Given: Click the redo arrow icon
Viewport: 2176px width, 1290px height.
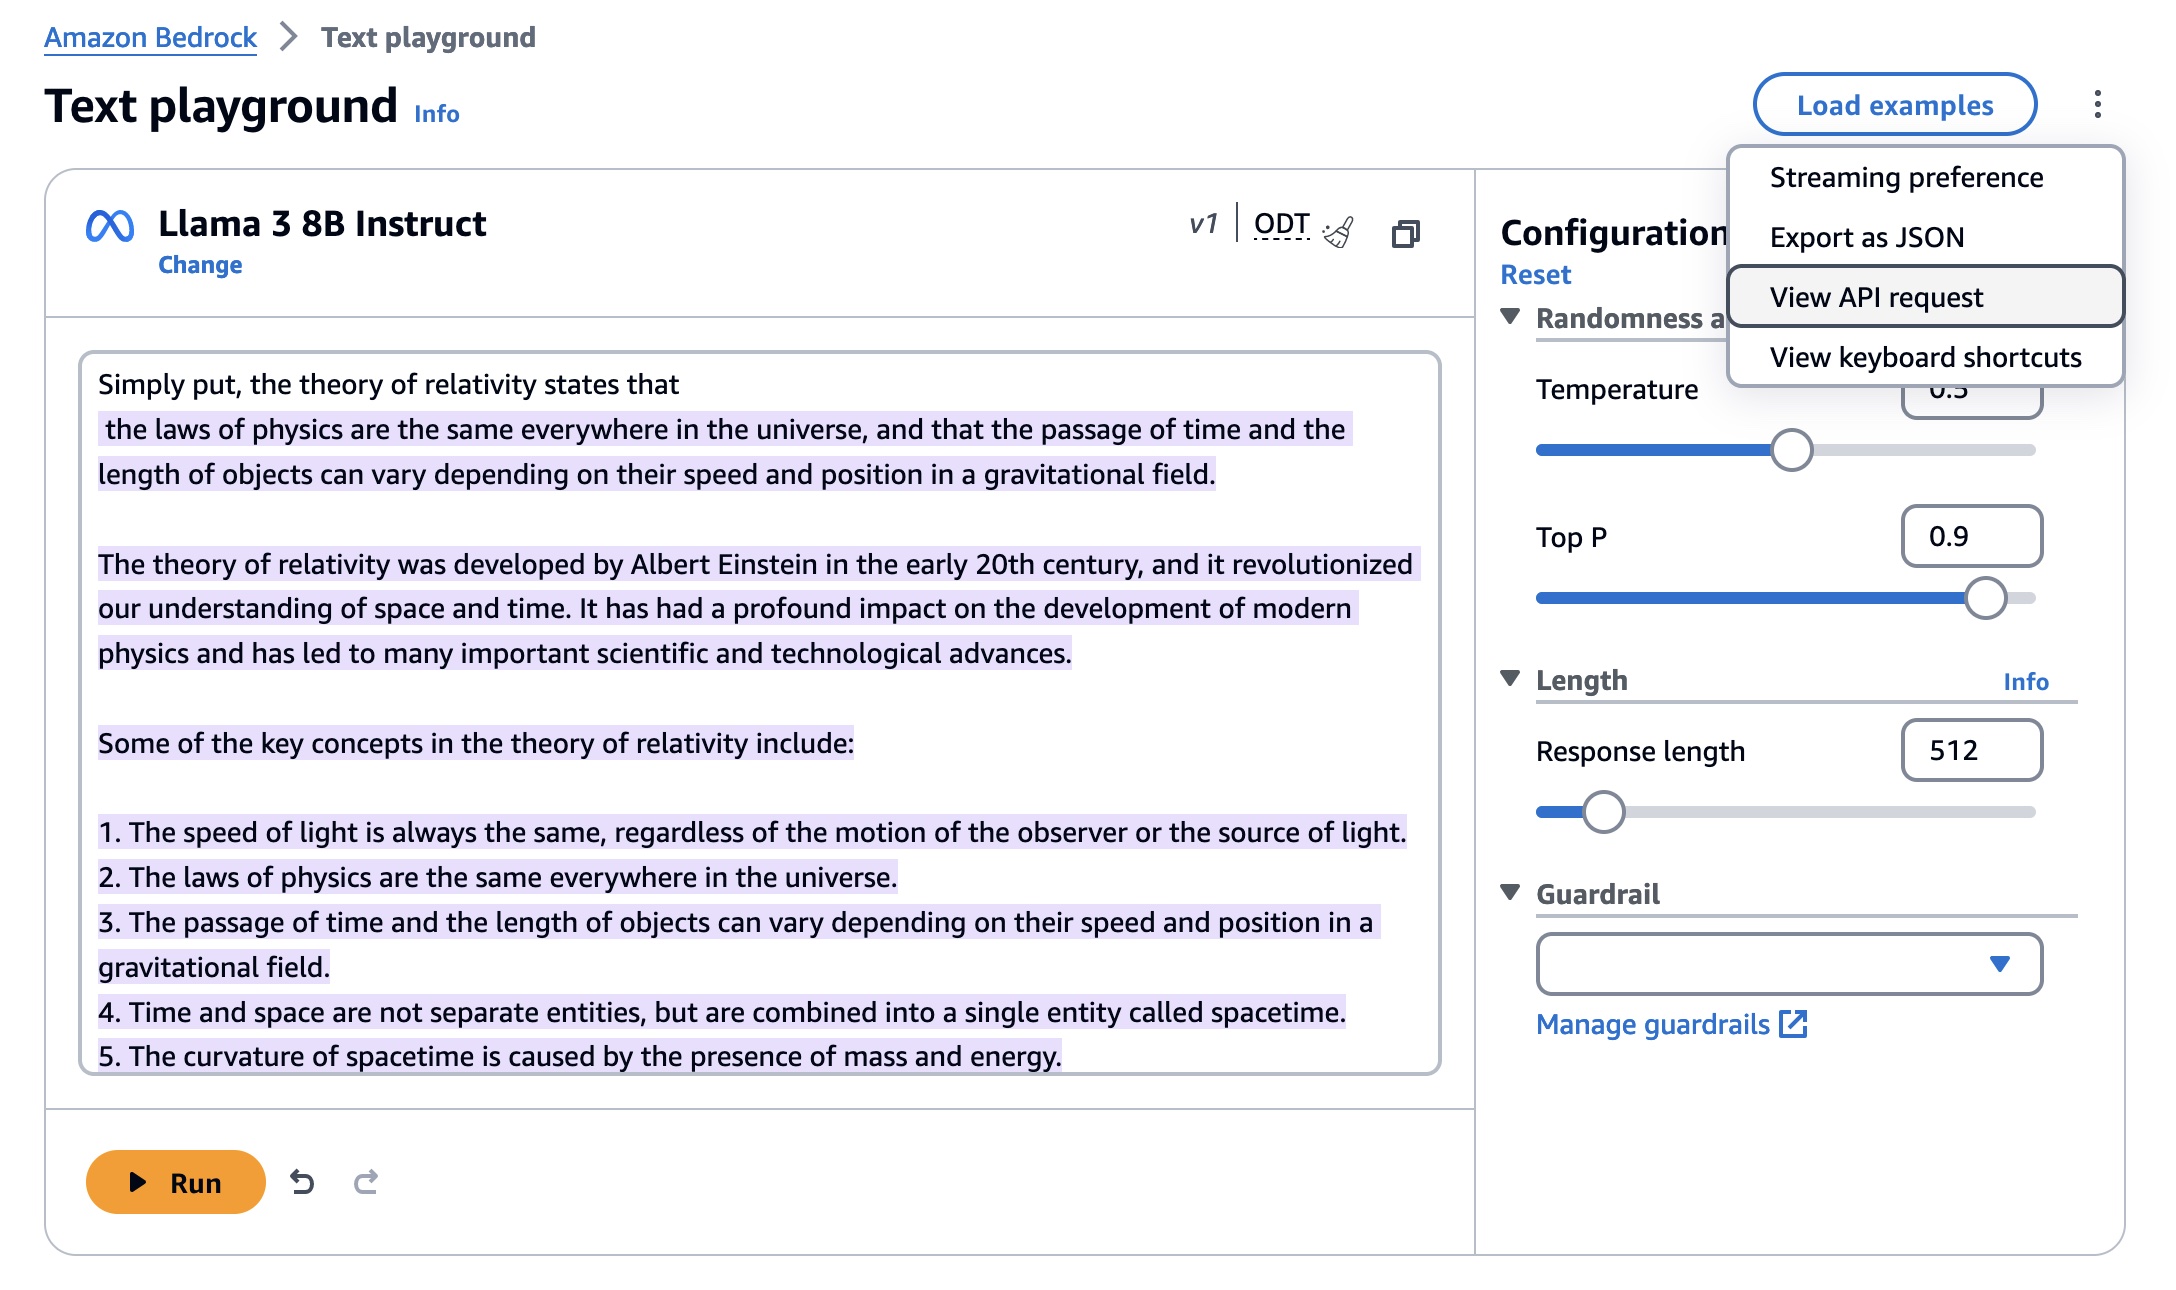Looking at the screenshot, I should (x=366, y=1182).
